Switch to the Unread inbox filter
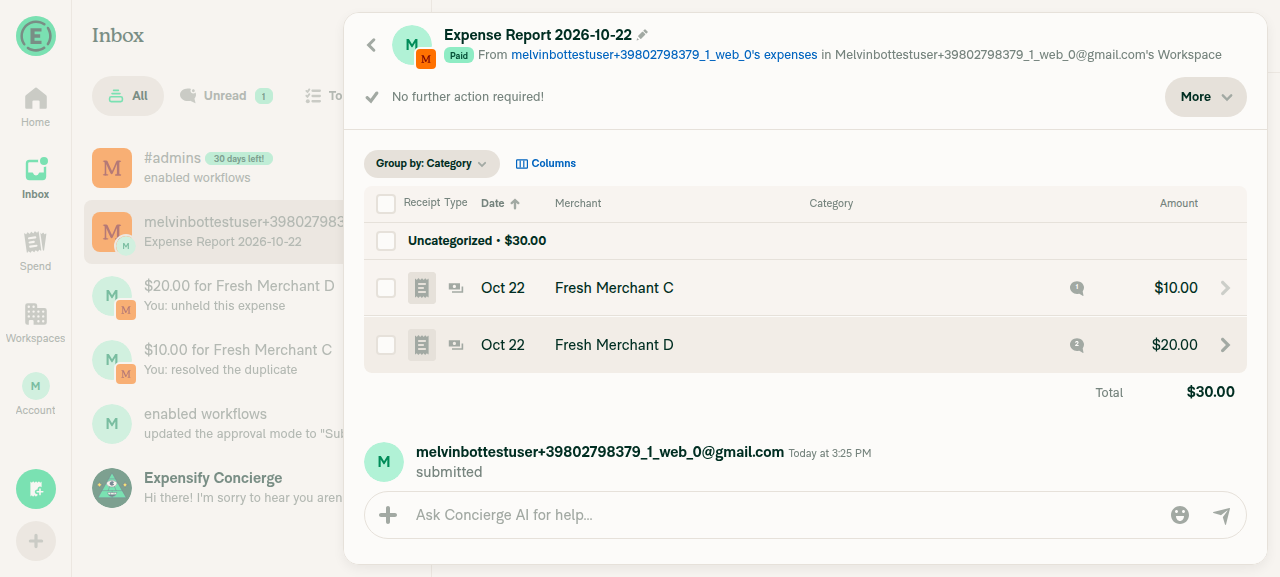Image resolution: width=1280 pixels, height=577 pixels. [226, 96]
